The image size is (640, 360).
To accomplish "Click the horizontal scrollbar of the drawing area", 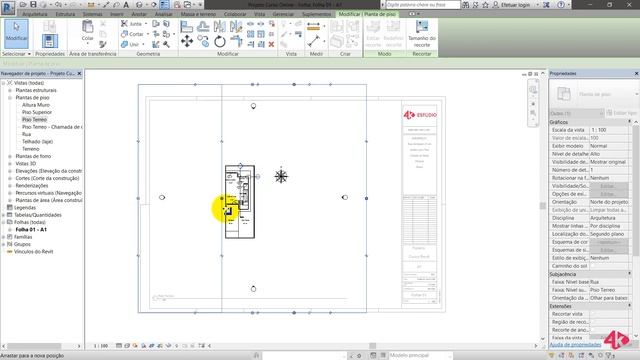I will click(373, 346).
